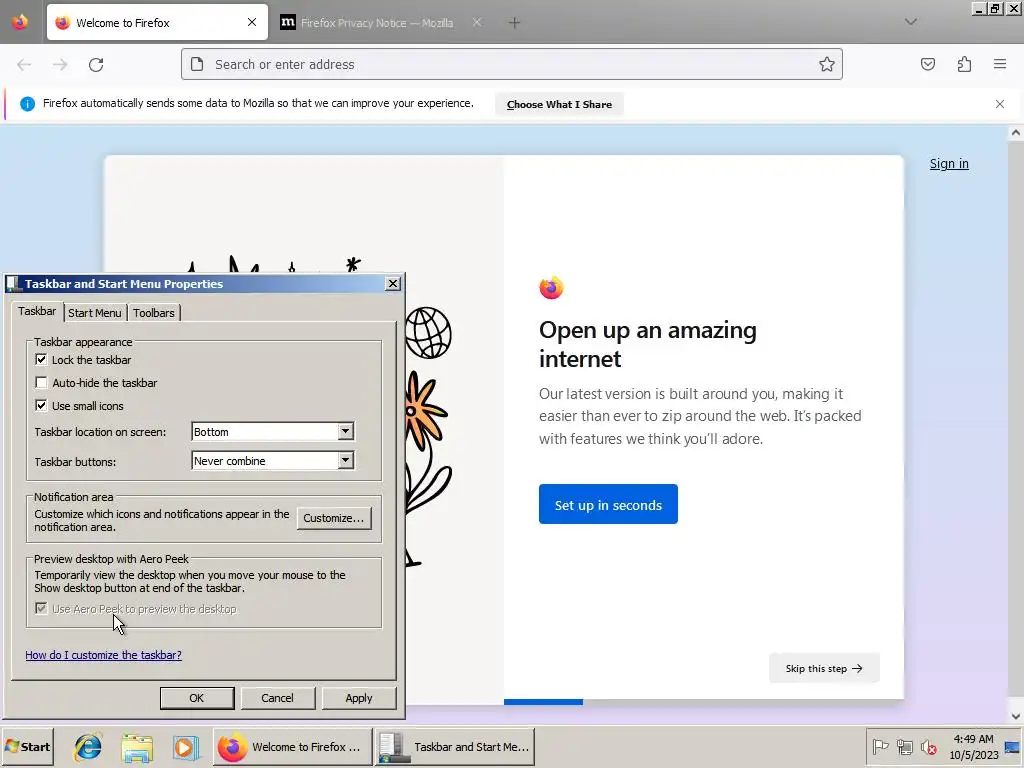Viewport: 1024px width, 768px height.
Task: Bookmark this page with the star icon
Action: click(827, 64)
